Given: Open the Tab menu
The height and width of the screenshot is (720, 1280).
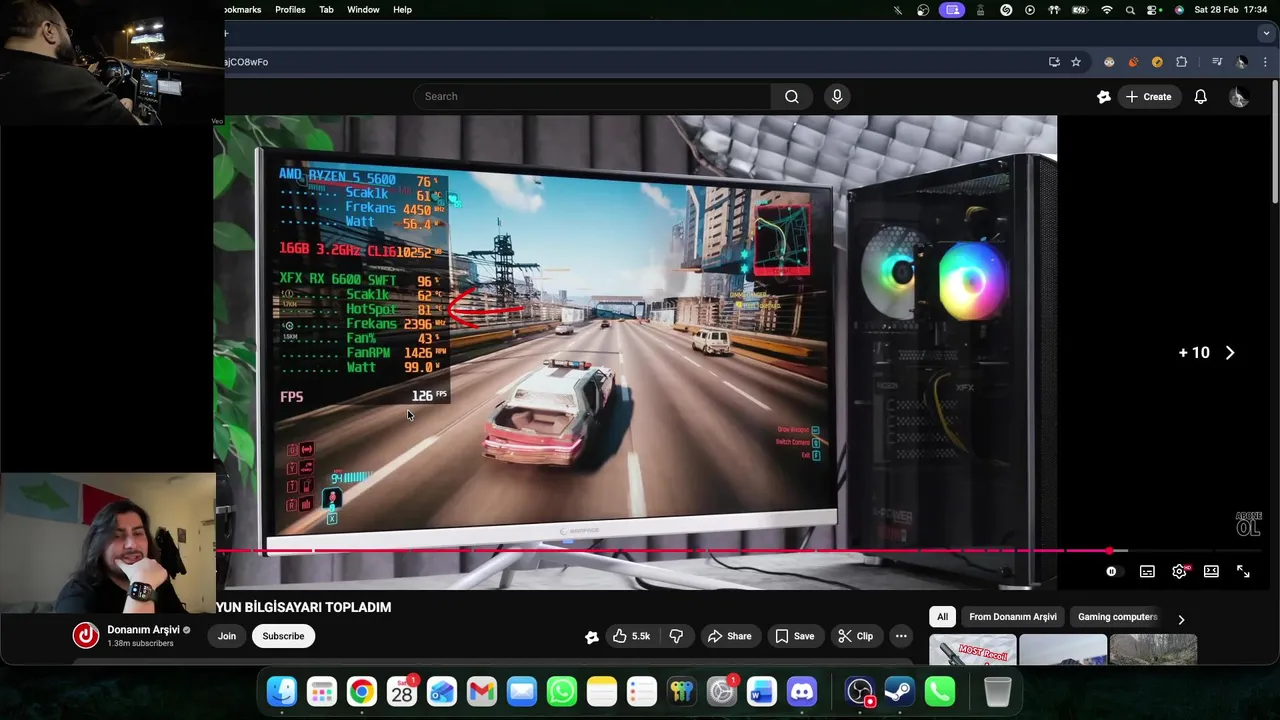Looking at the screenshot, I should (x=326, y=10).
